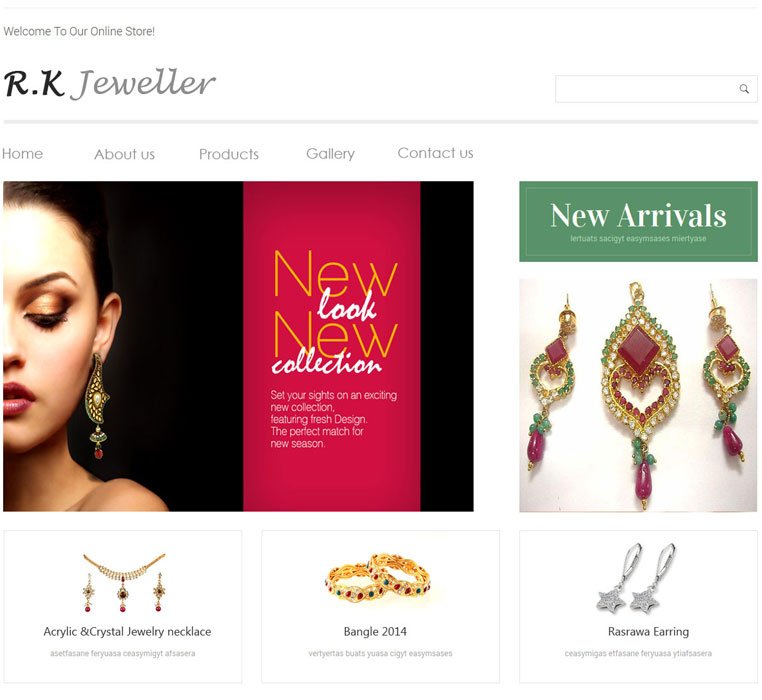Select the New Arrivals green banner

[x=638, y=221]
